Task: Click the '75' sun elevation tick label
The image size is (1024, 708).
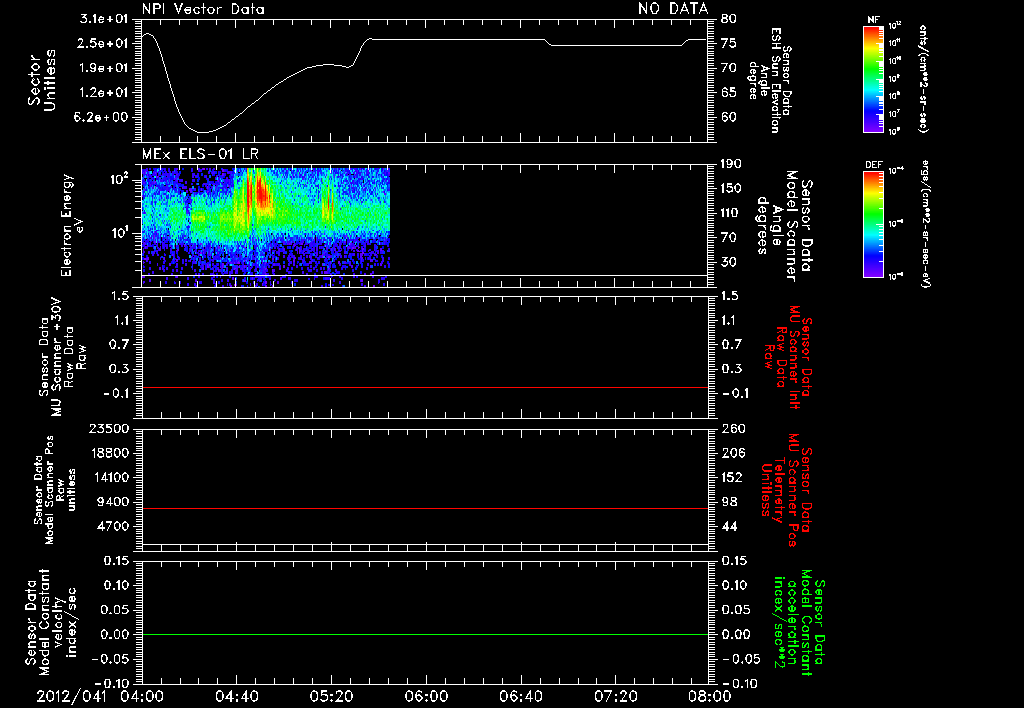Action: 729,43
